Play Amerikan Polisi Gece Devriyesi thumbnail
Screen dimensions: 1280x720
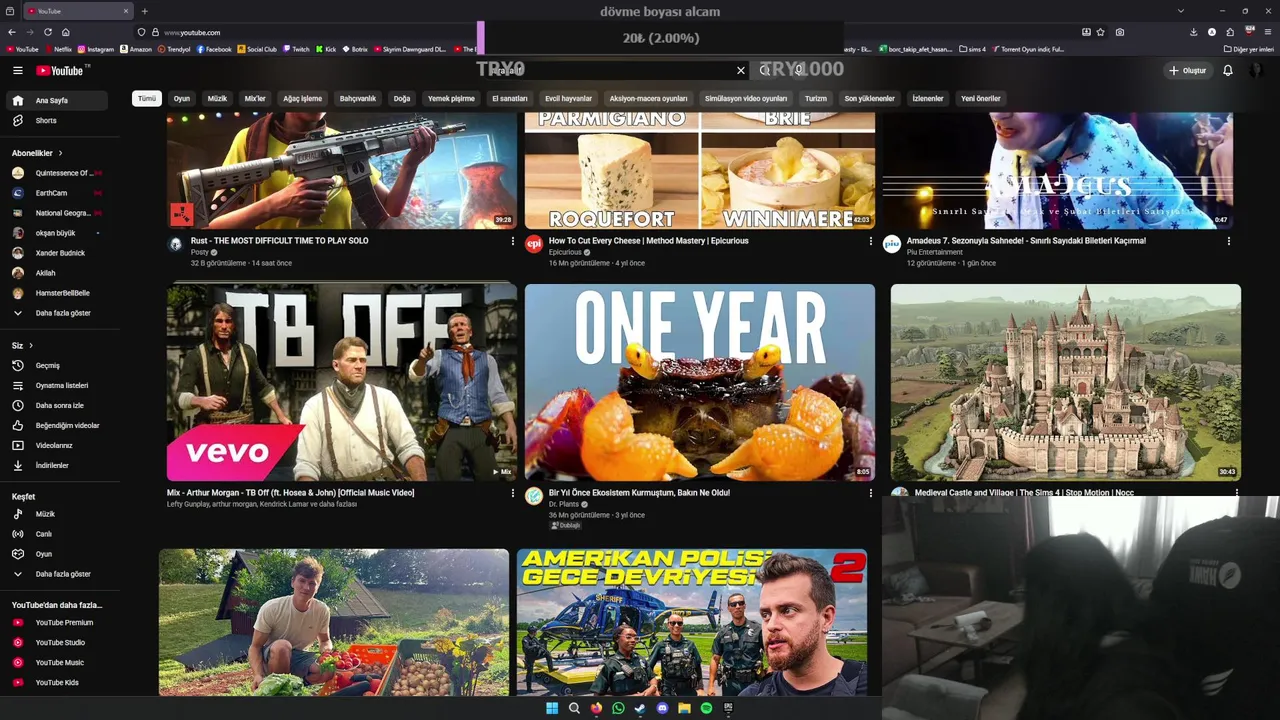(x=692, y=622)
